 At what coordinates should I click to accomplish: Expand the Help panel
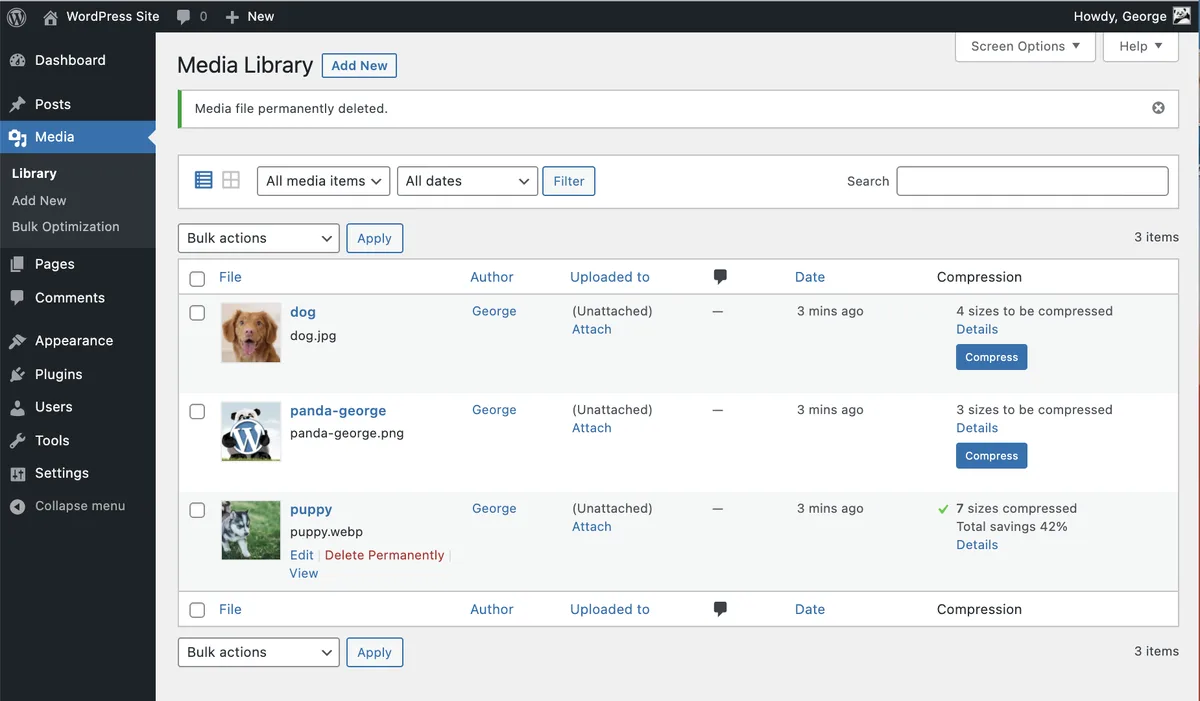click(x=1141, y=46)
